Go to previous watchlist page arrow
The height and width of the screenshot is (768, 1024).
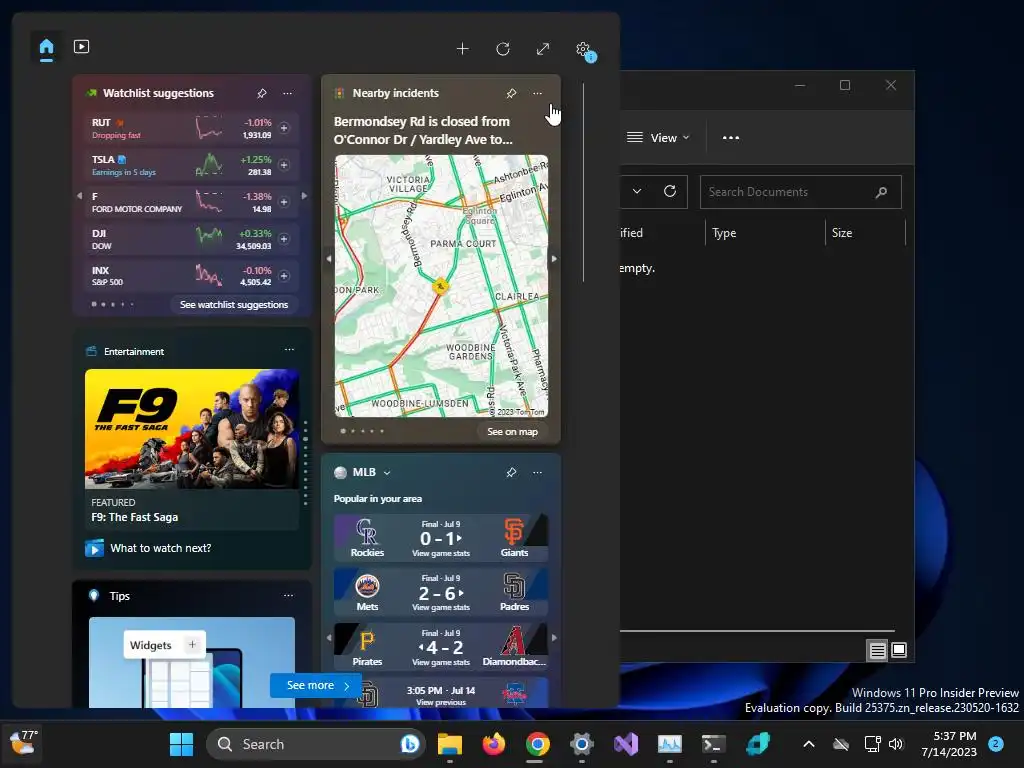[x=80, y=196]
